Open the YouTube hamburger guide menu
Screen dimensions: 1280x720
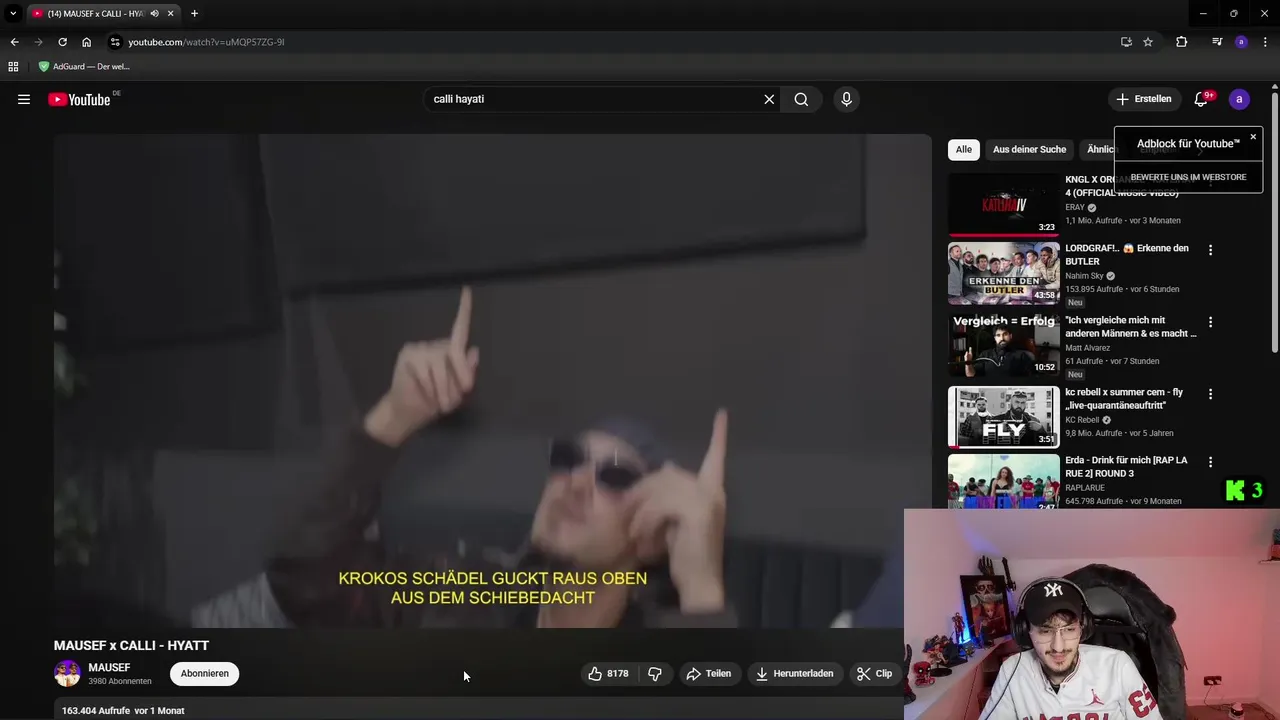[24, 99]
